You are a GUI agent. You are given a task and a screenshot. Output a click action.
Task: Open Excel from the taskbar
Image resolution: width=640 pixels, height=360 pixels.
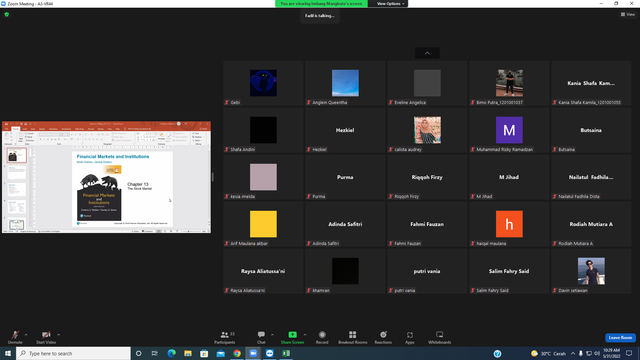point(286,353)
